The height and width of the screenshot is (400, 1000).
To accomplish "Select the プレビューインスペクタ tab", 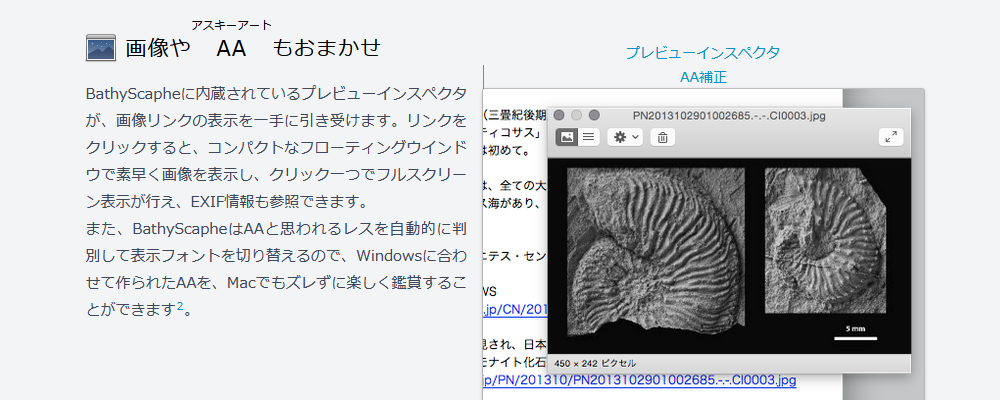I will tap(702, 53).
